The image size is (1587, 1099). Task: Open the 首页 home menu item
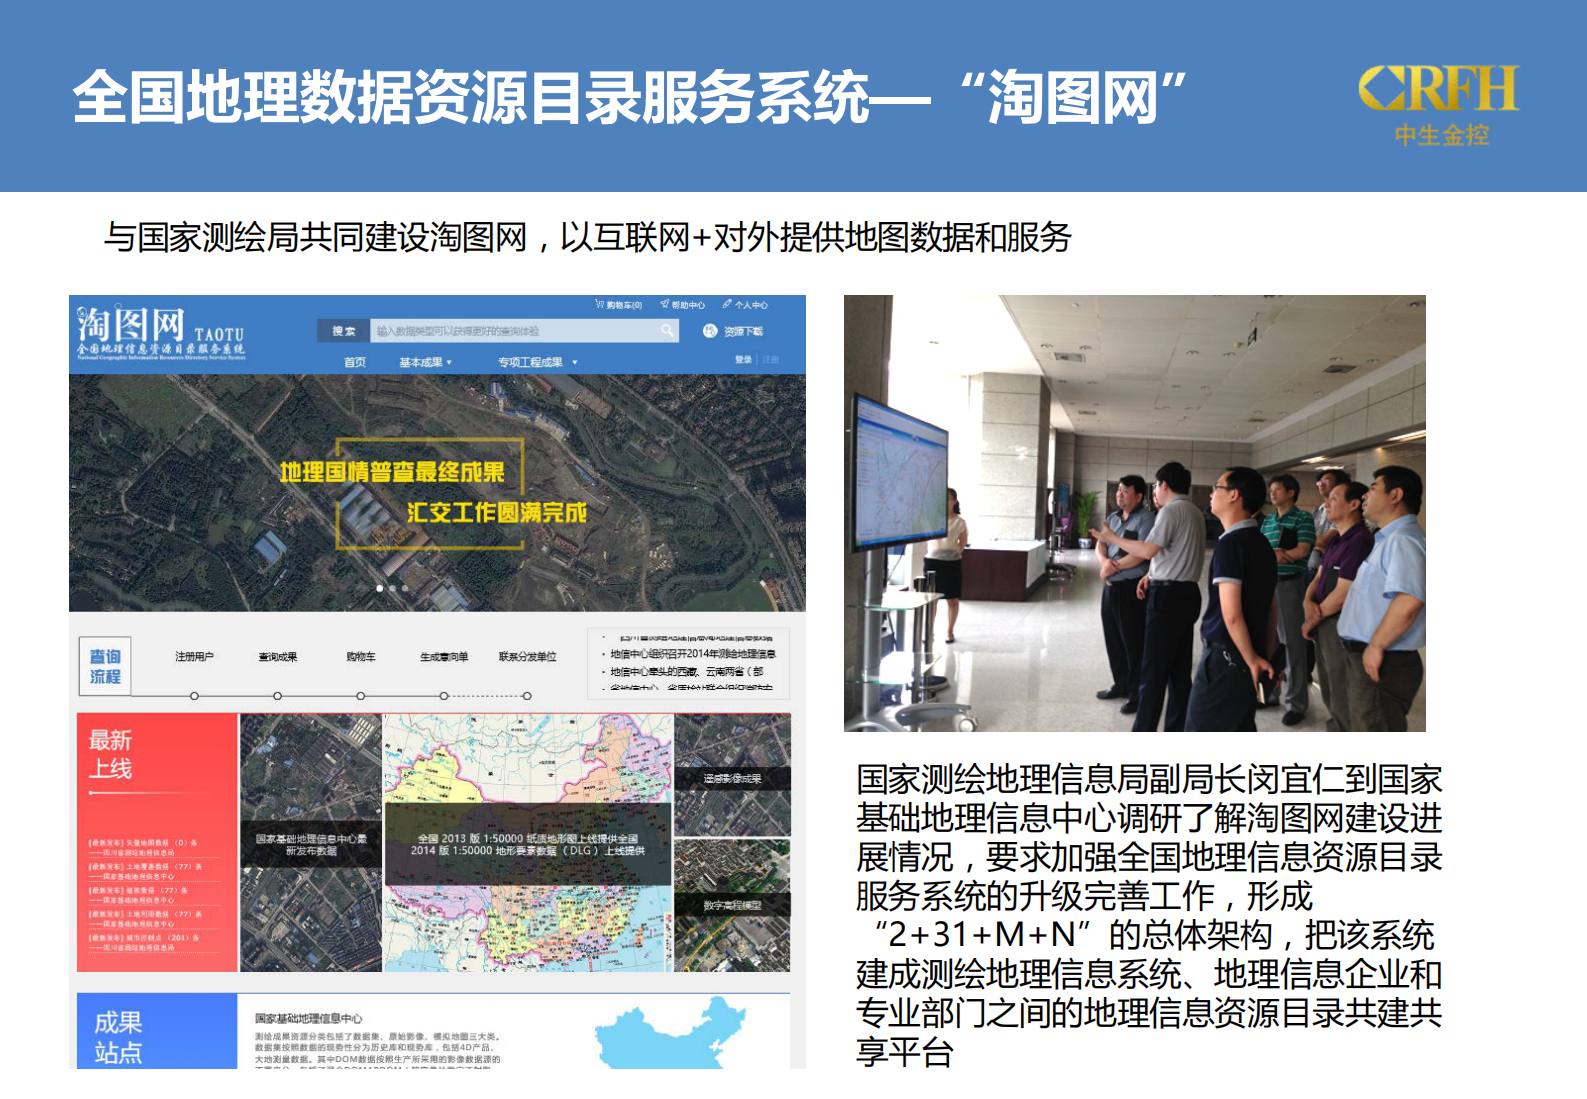point(355,362)
